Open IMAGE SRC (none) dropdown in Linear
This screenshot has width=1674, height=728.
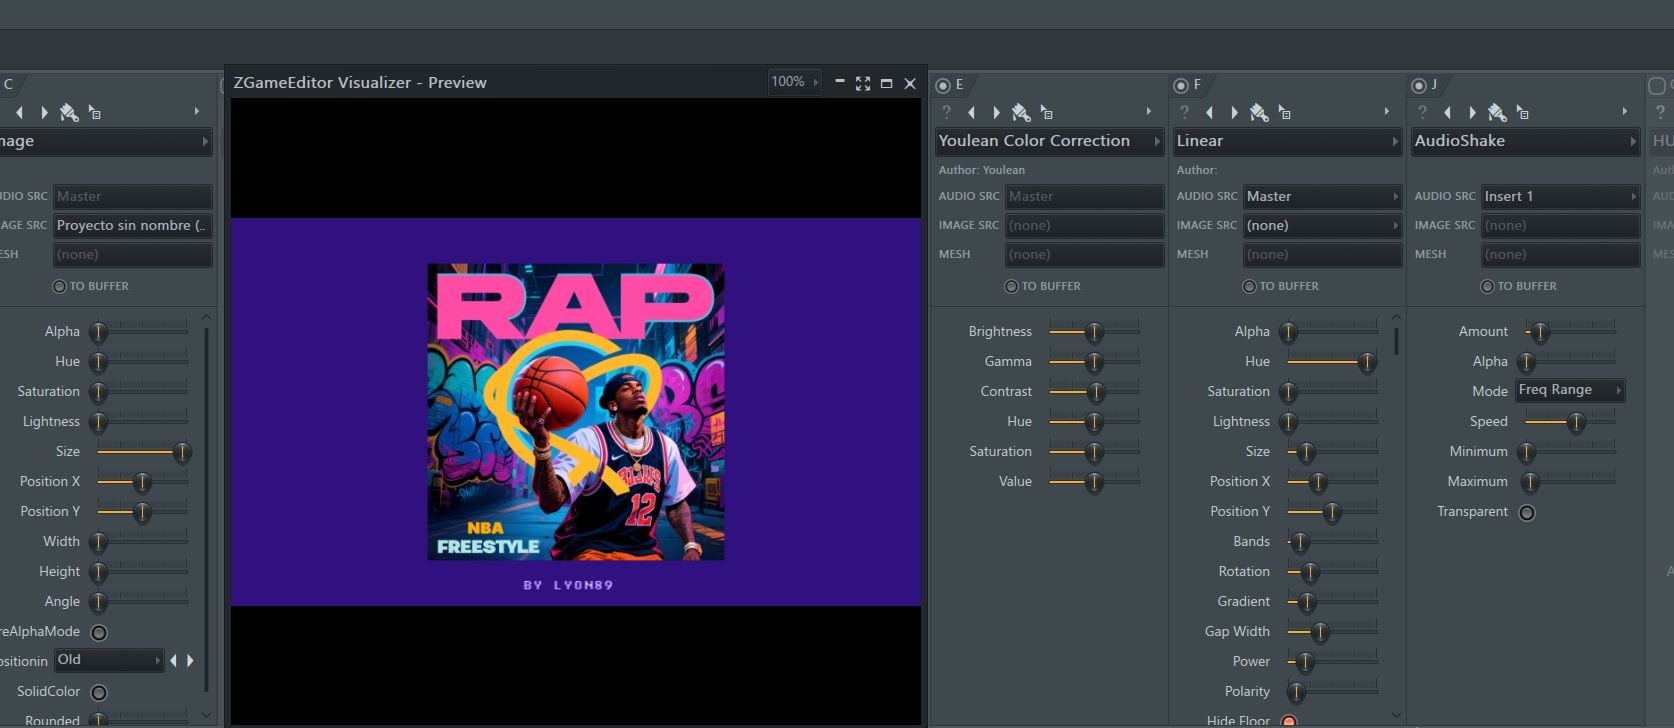click(x=1322, y=226)
